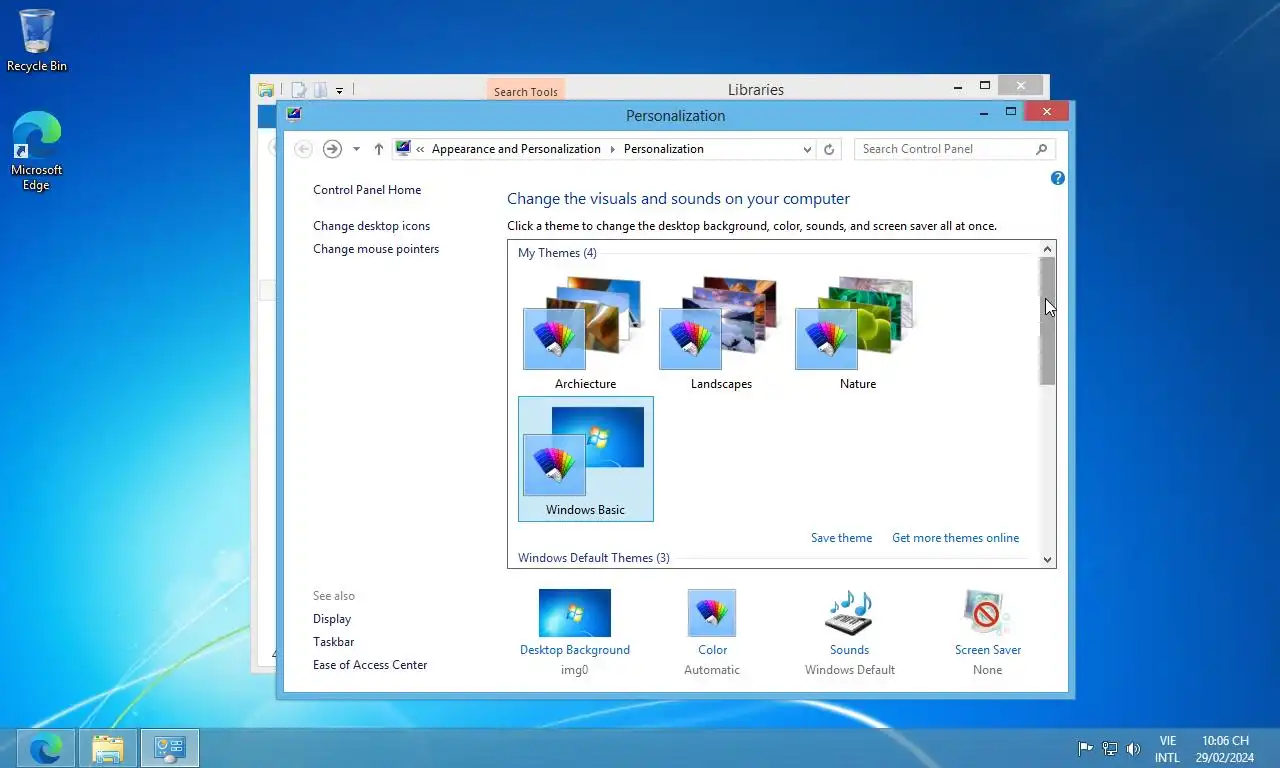Viewport: 1280px width, 768px height.
Task: Click the Save theme link
Action: tap(841, 538)
